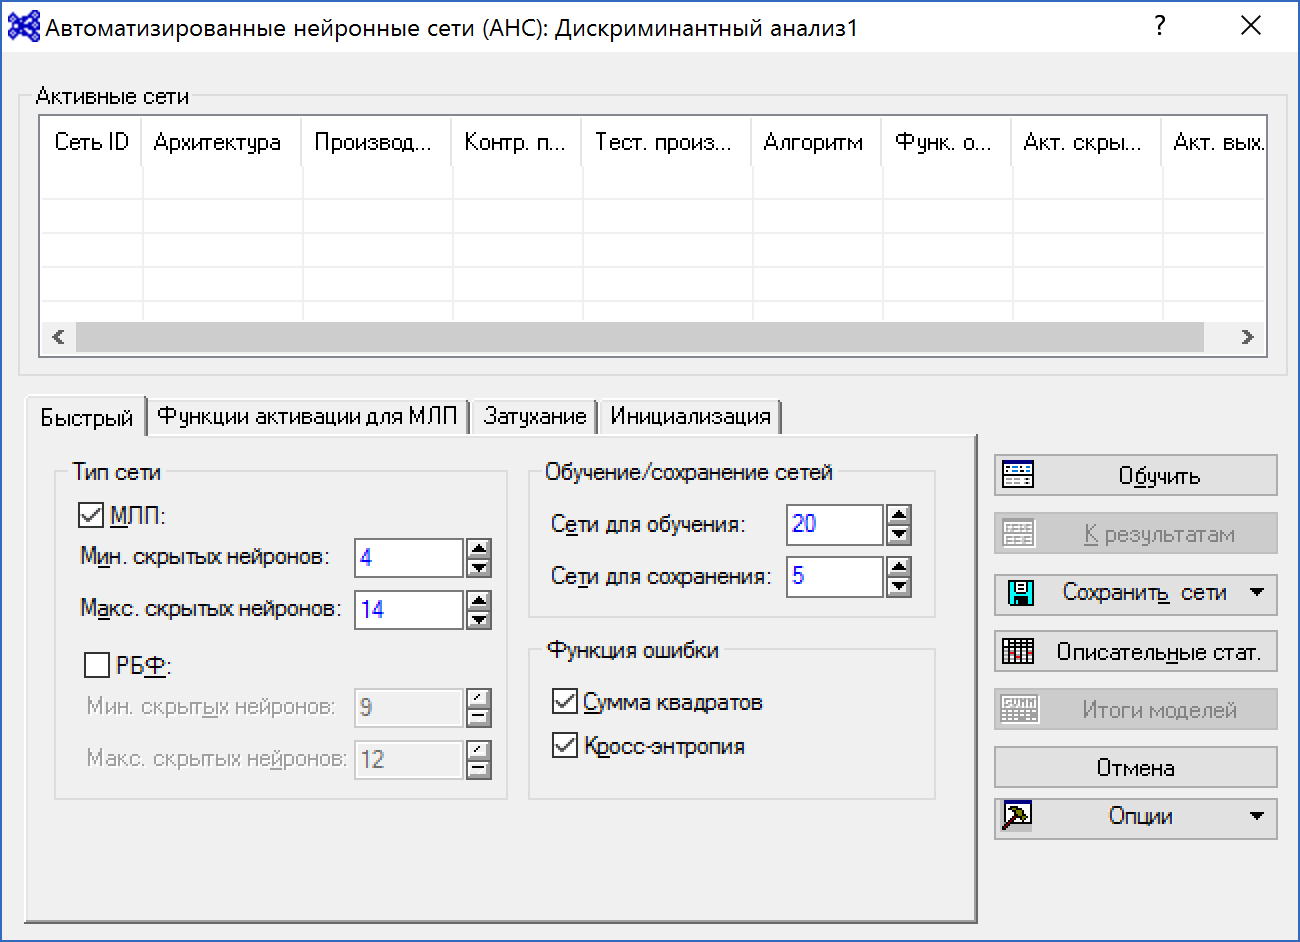Image resolution: width=1300 pixels, height=942 pixels.
Task: Increase Сети для обучения value
Action: [x=899, y=514]
